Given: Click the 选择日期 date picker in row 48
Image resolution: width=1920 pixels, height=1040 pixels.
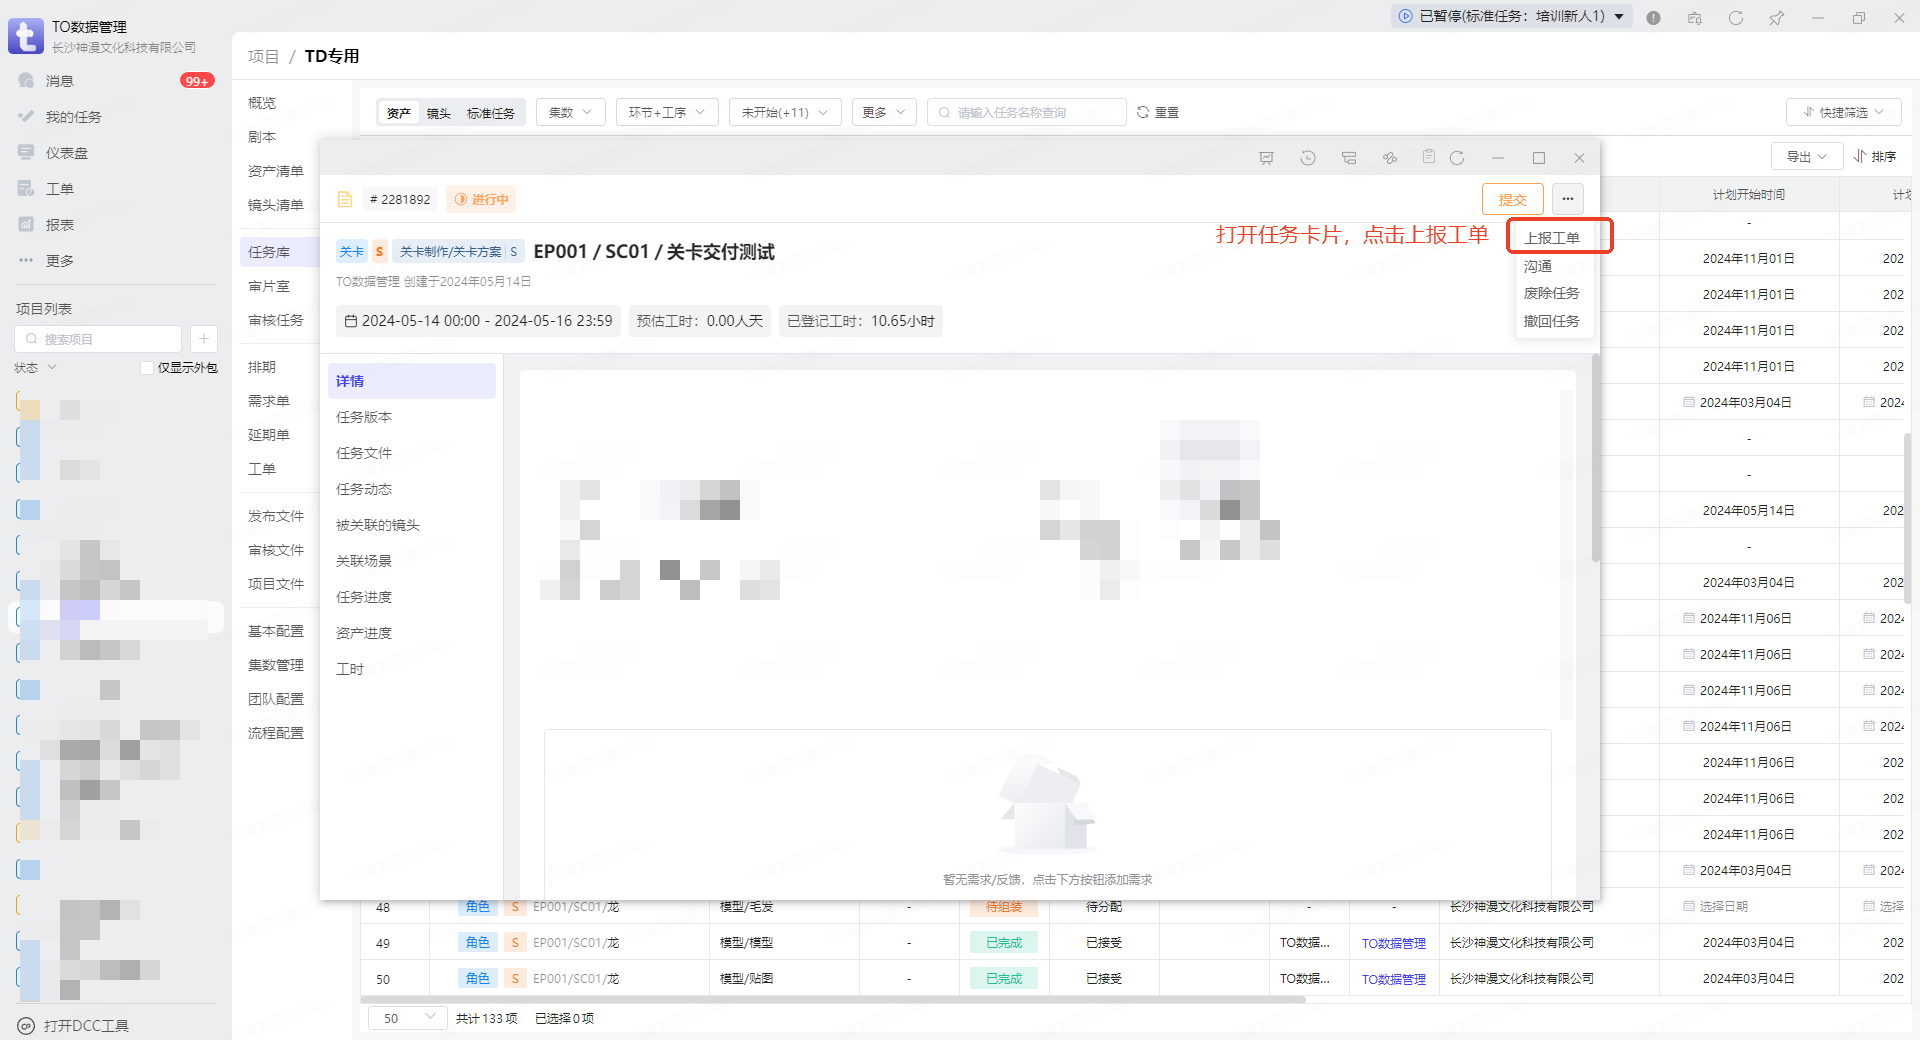Looking at the screenshot, I should tap(1716, 907).
